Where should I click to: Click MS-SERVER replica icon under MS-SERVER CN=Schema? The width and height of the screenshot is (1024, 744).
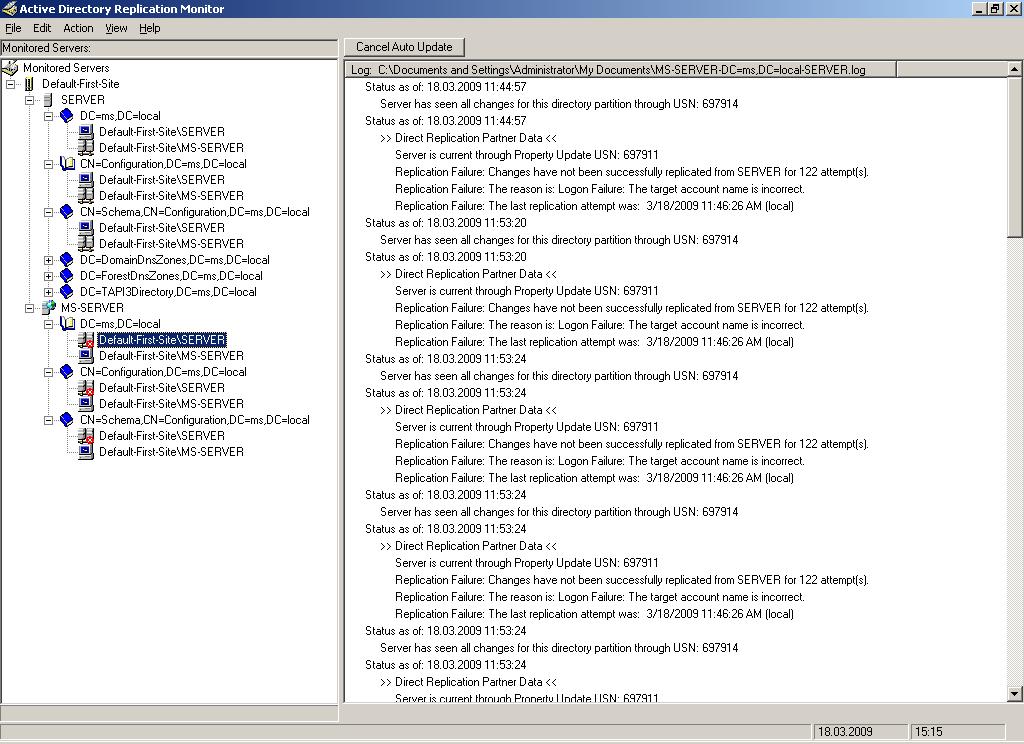tap(86, 452)
